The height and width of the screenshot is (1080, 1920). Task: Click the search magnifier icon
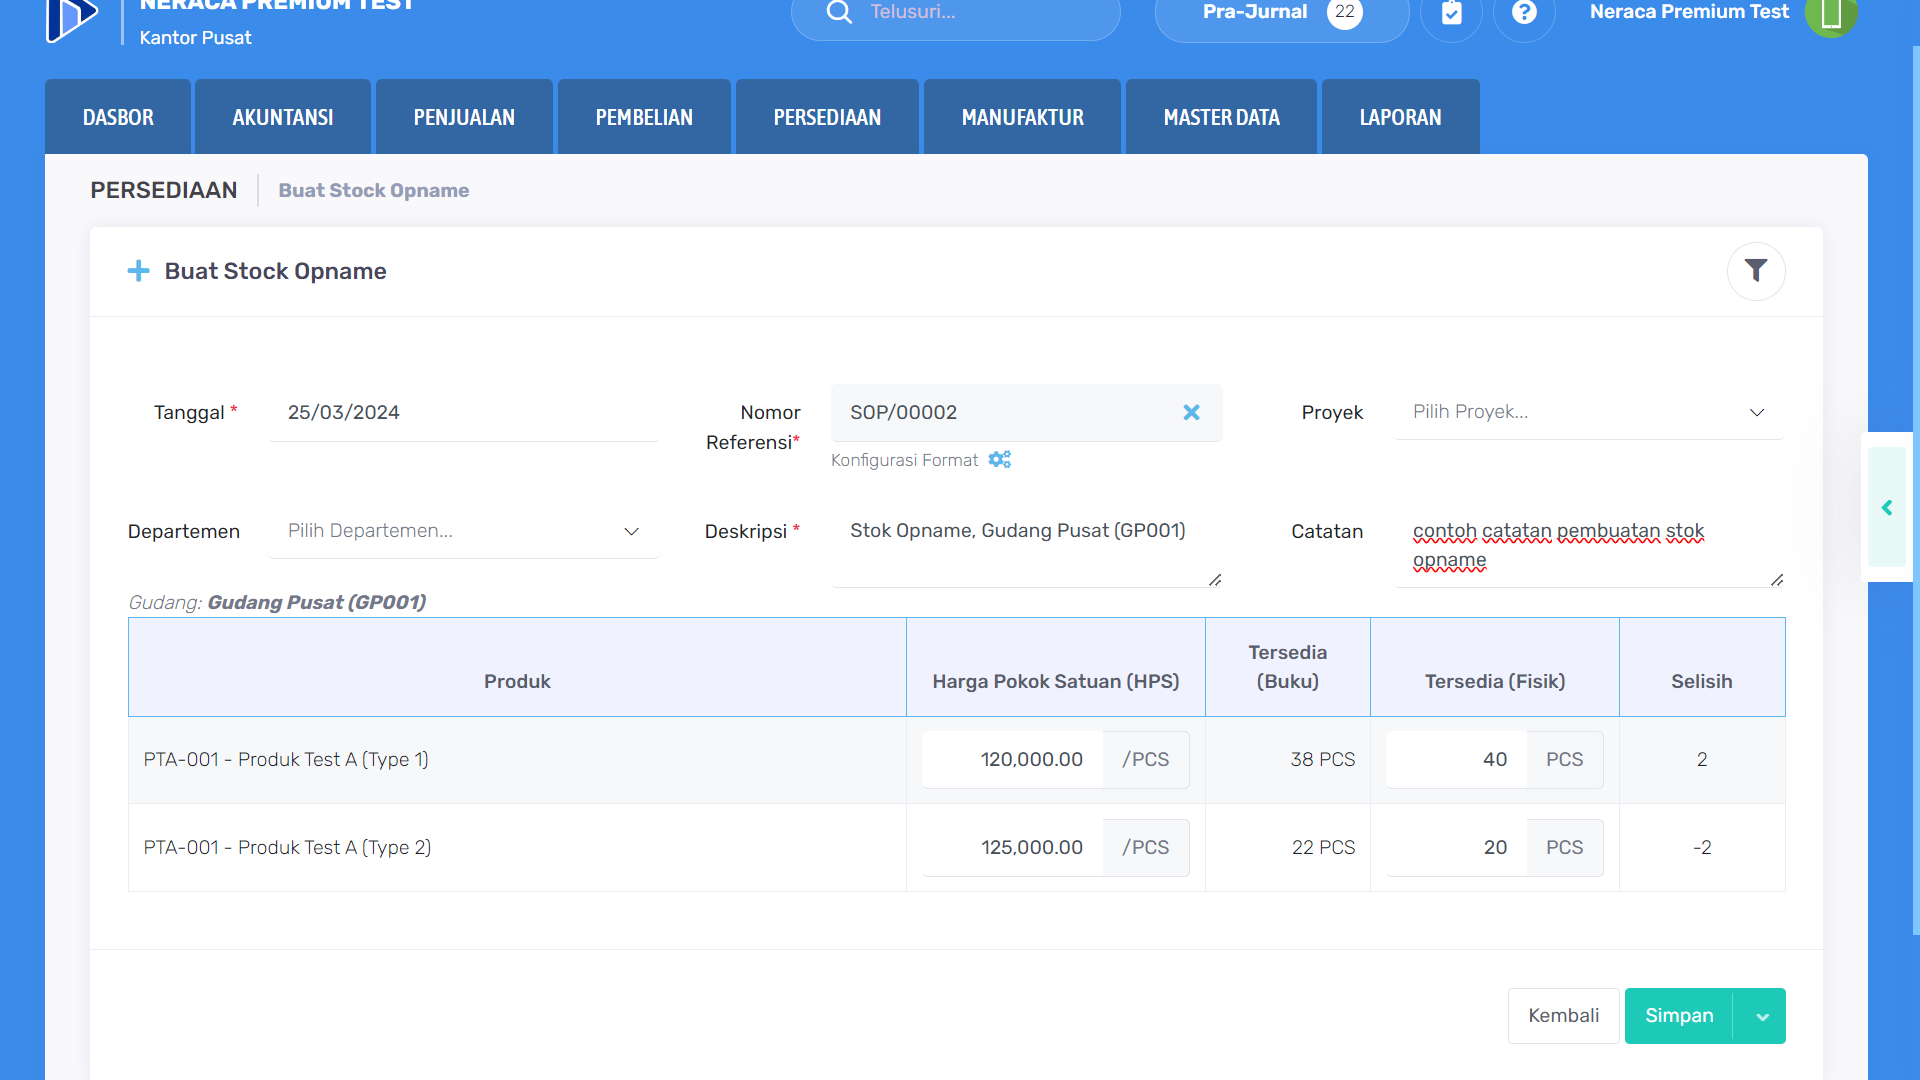tap(839, 12)
